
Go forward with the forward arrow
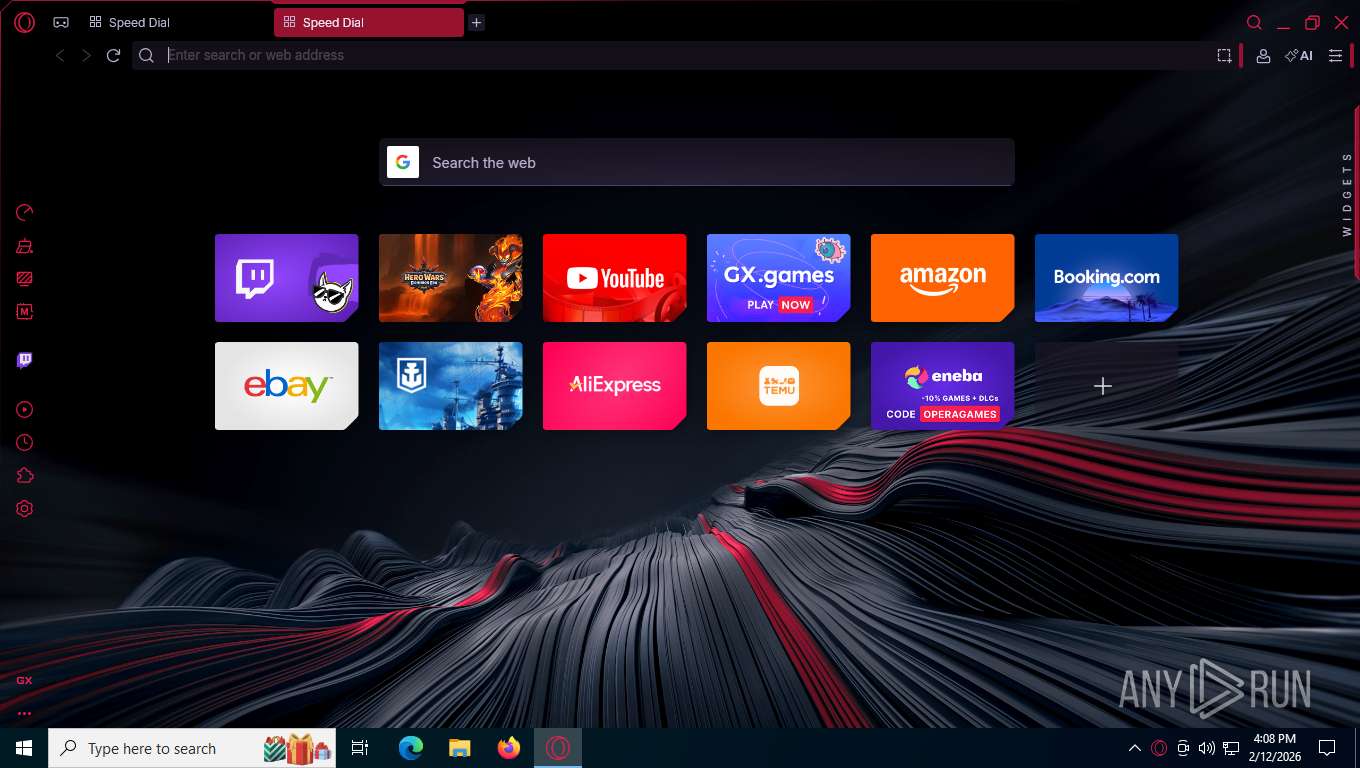87,56
